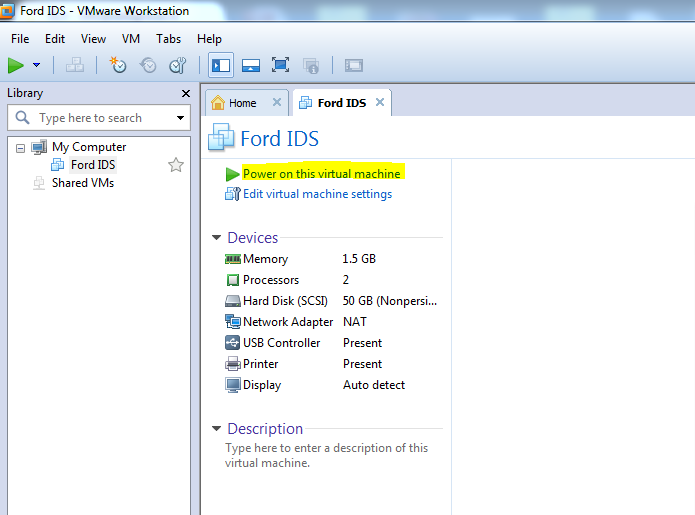The image size is (695, 515).
Task: Open the View menu
Action: click(93, 39)
